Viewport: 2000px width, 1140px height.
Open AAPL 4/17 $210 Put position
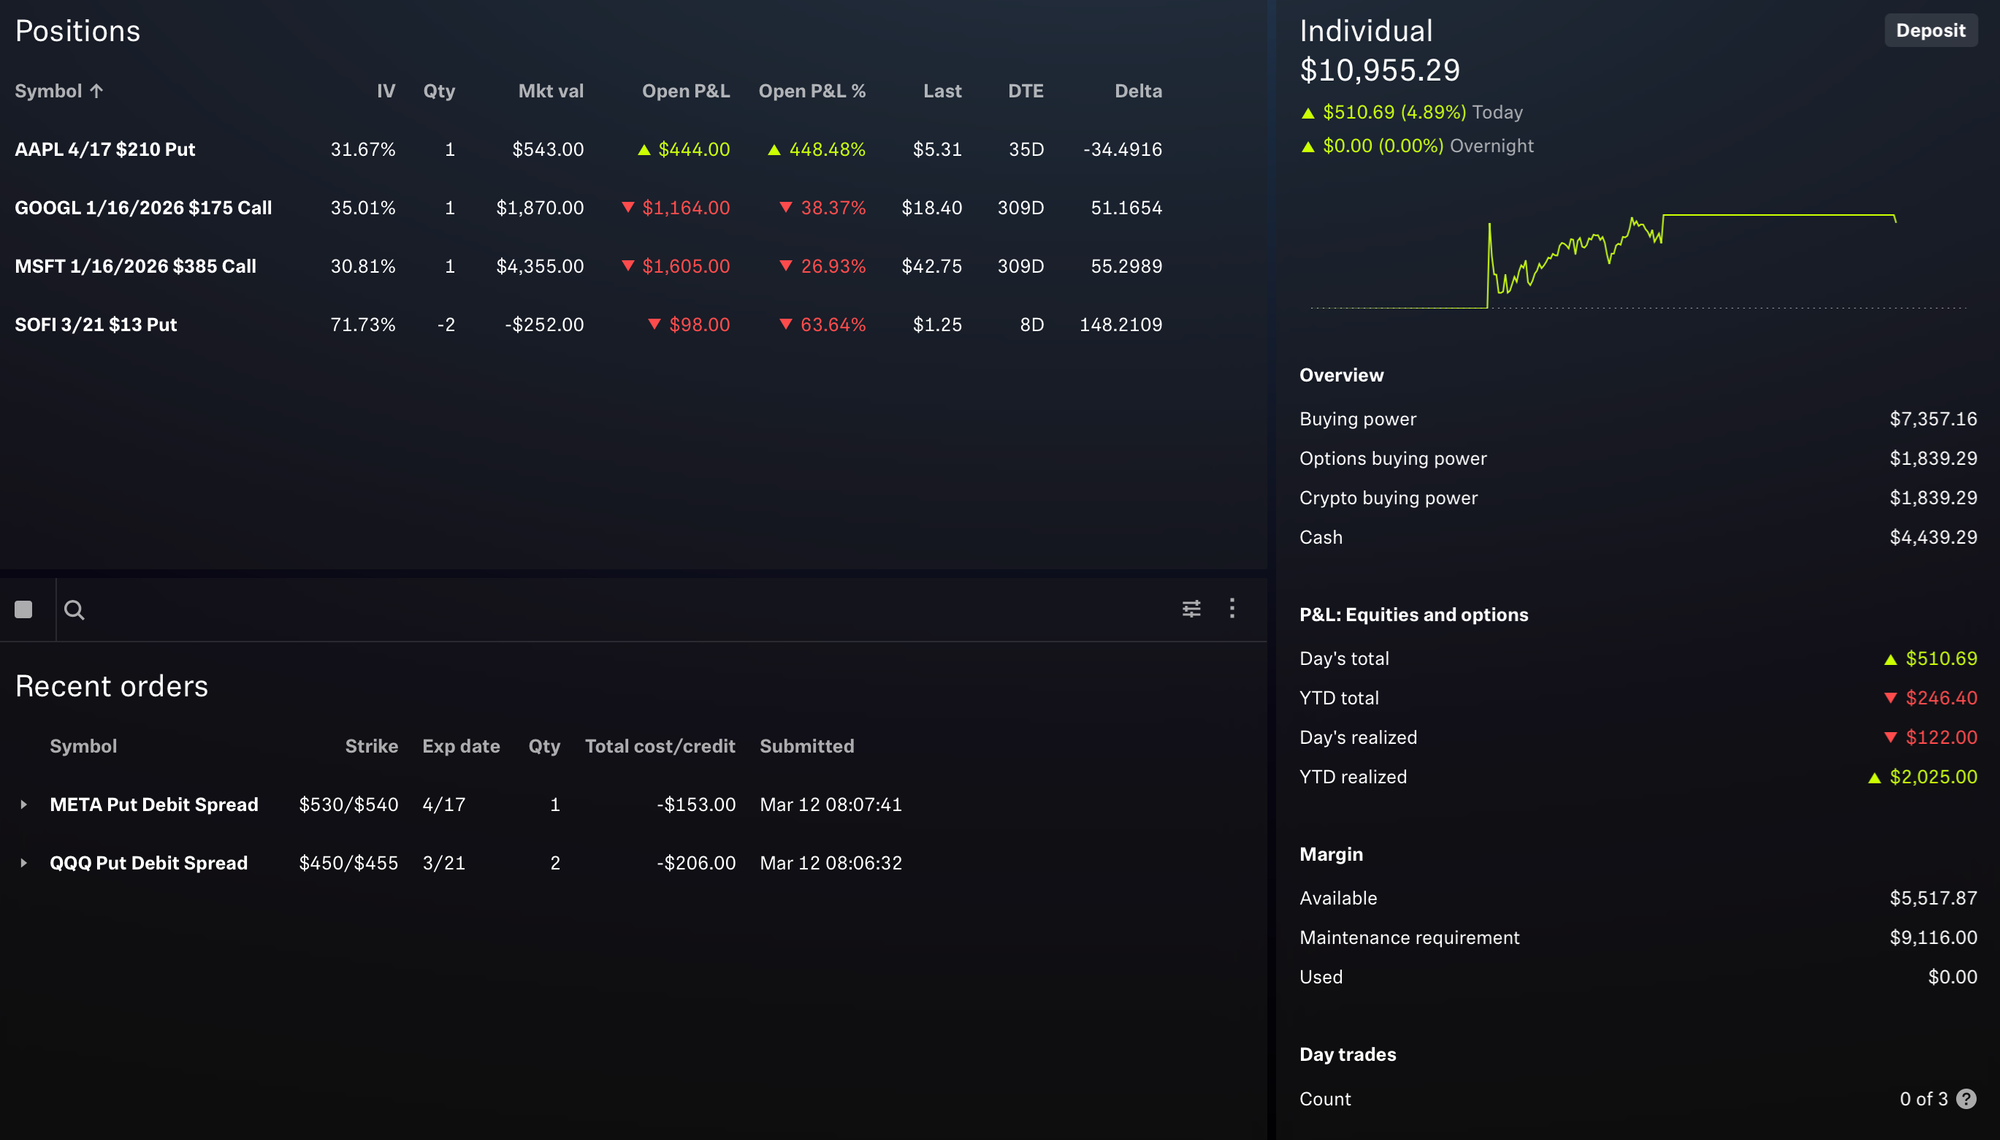coord(105,149)
